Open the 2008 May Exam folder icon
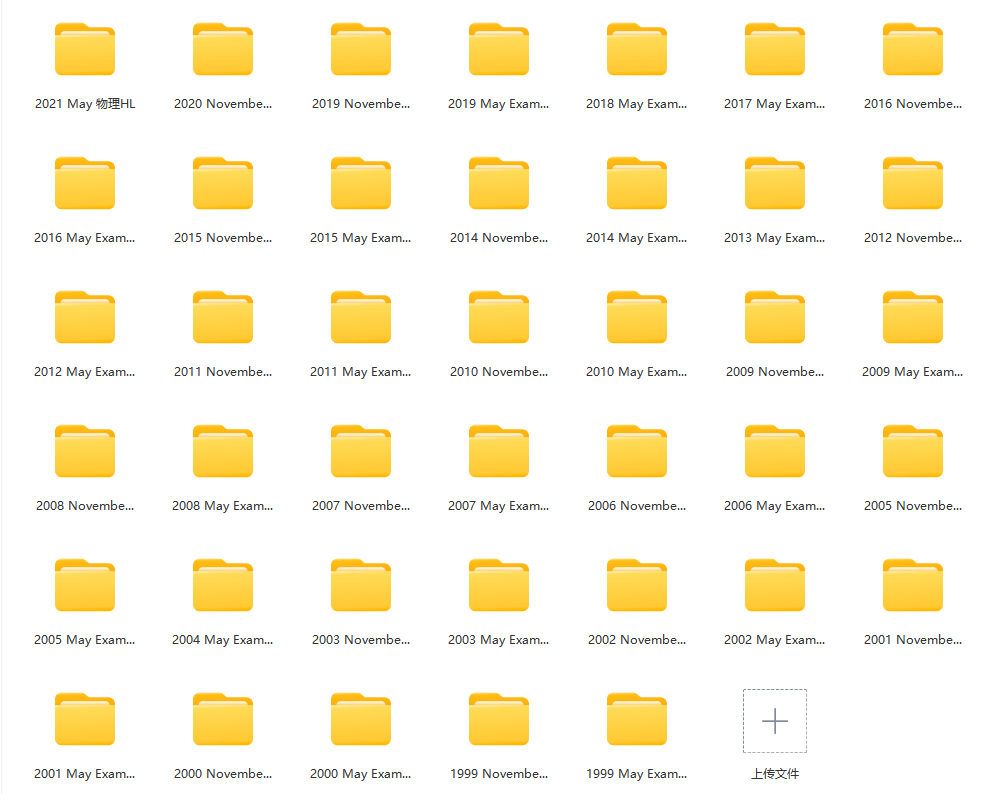983x794 pixels. 223,451
